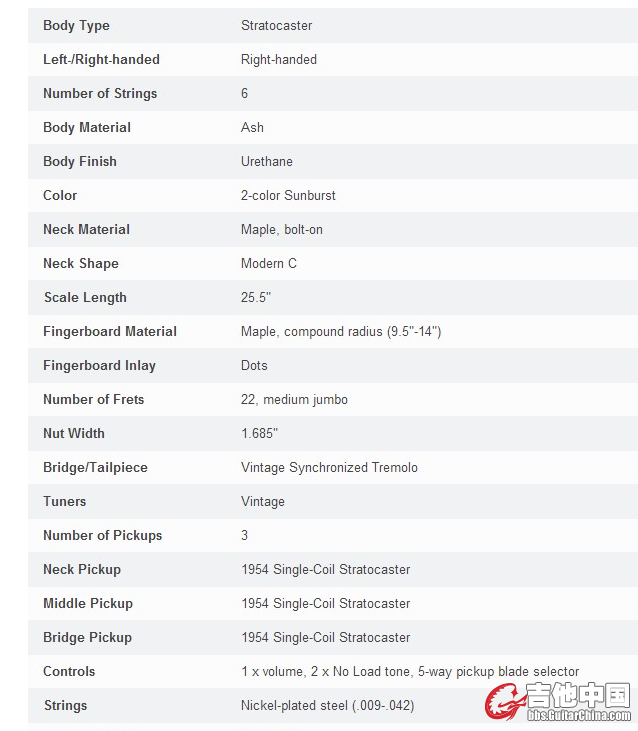The image size is (638, 731).
Task: Click the Left-/Right-handed row label
Action: [101, 59]
